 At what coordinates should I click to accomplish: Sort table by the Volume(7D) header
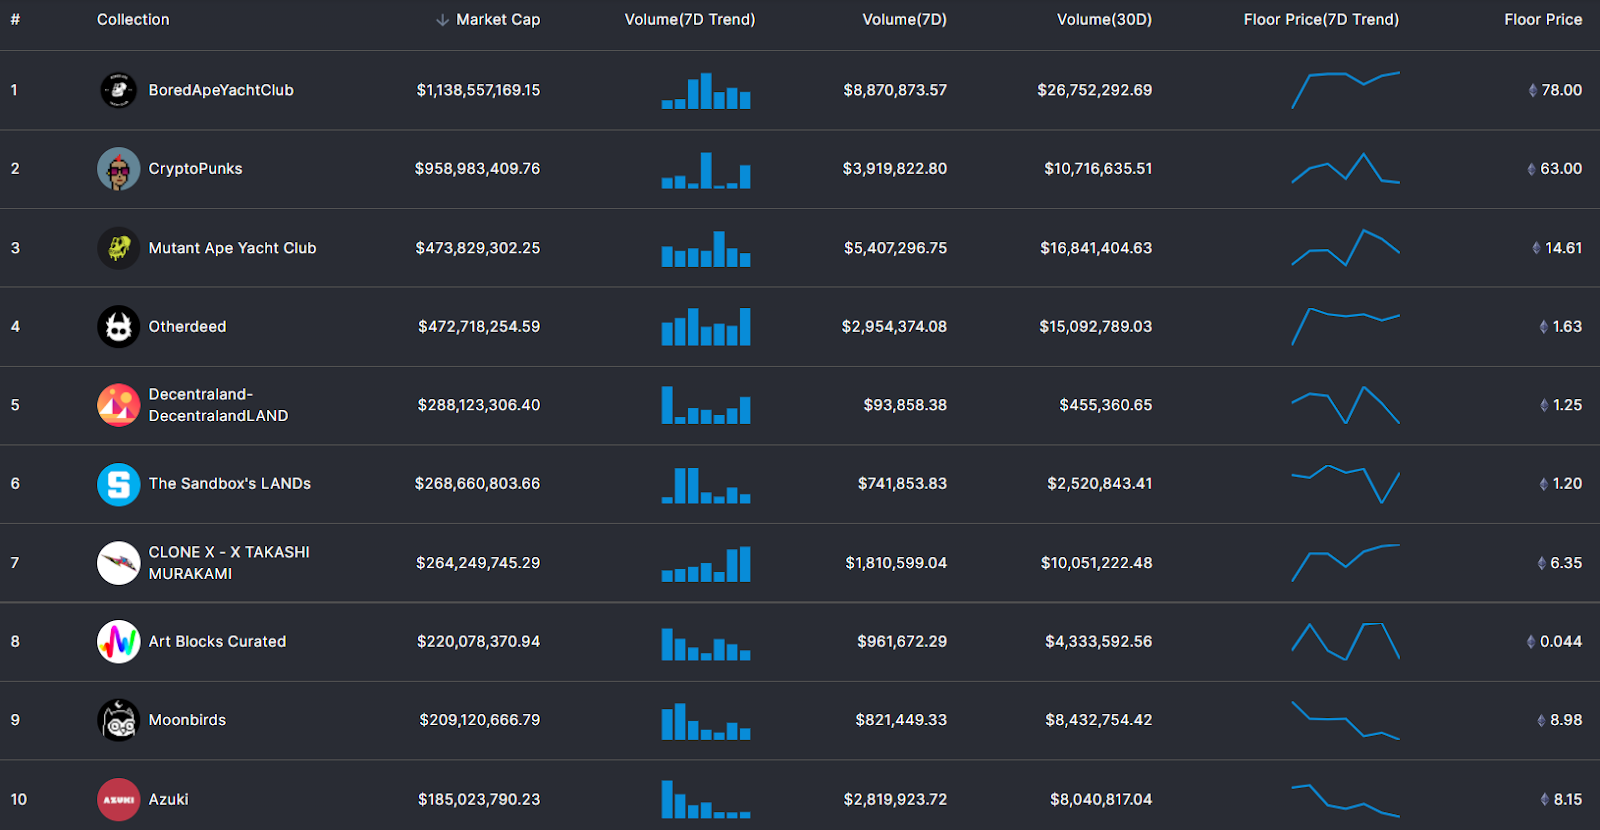point(904,20)
